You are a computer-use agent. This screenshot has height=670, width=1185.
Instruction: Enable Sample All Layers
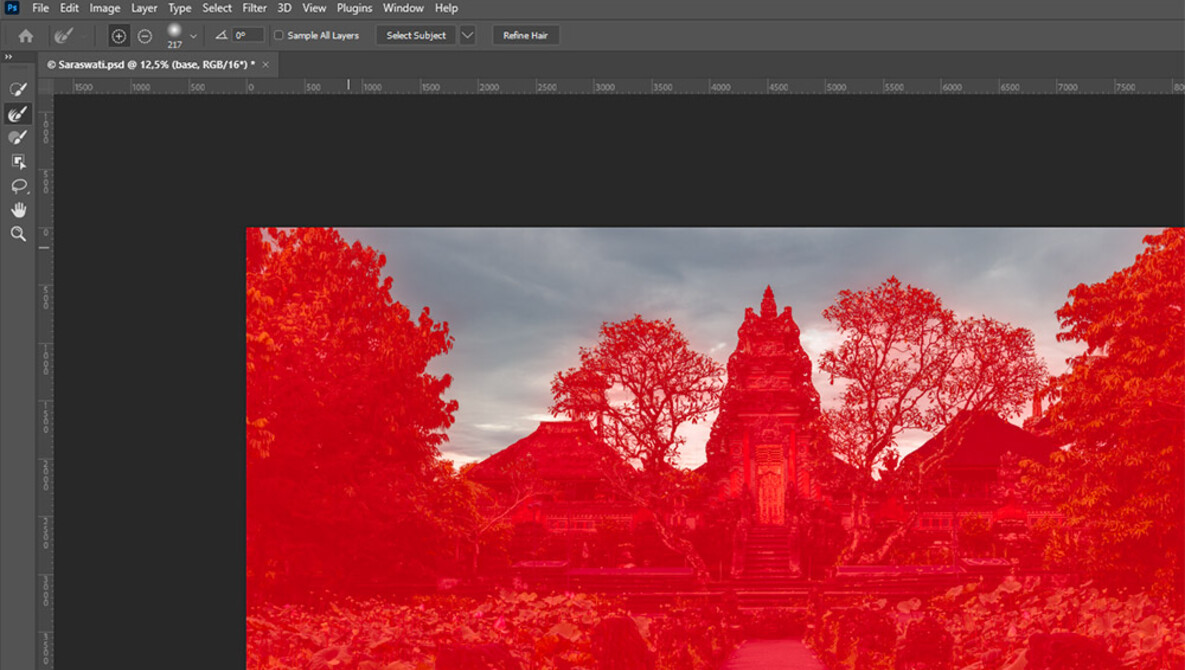[278, 33]
